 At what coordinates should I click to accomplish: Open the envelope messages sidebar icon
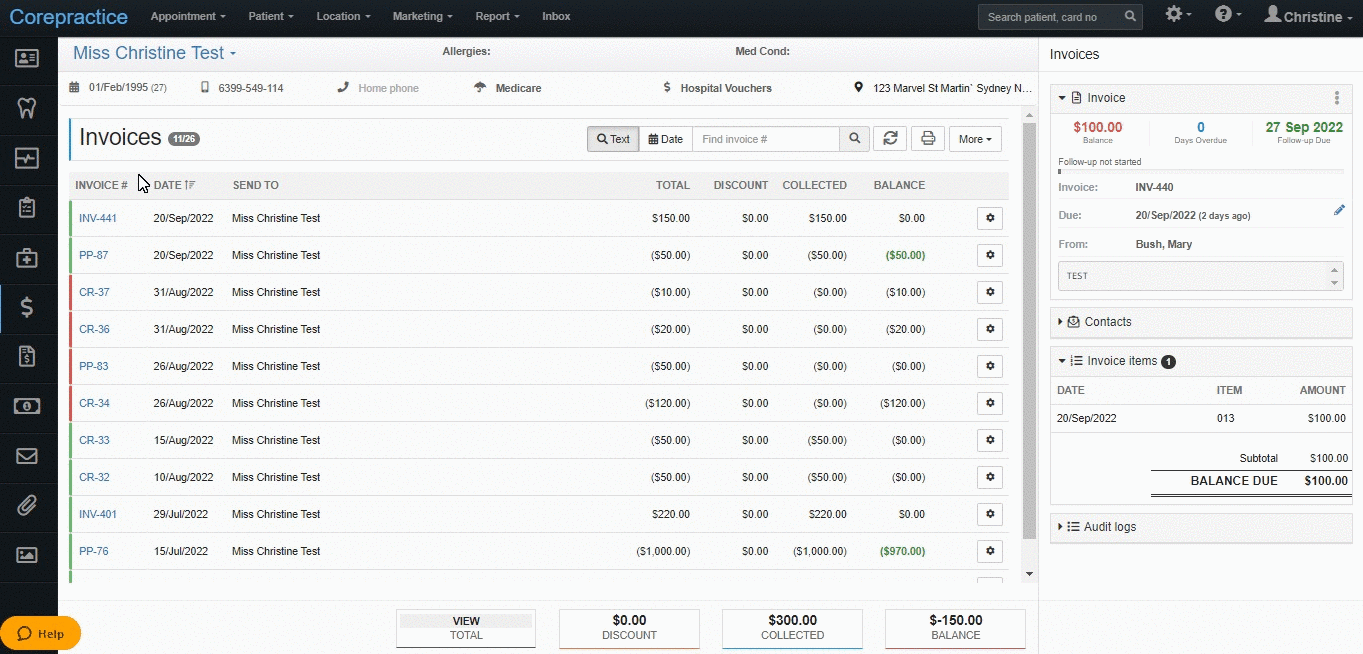point(27,456)
